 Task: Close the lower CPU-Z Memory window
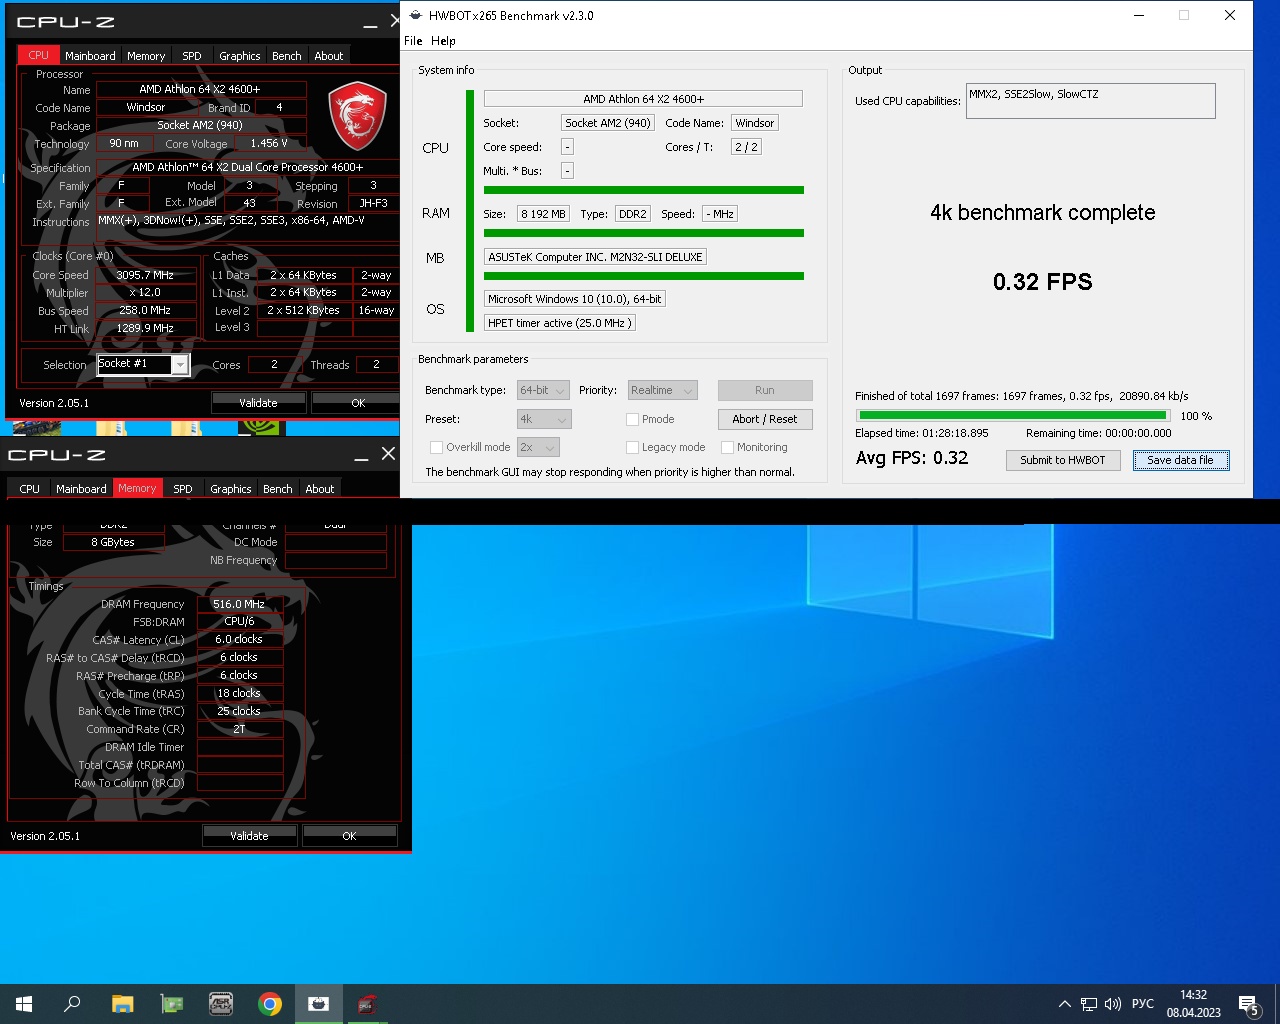click(389, 454)
